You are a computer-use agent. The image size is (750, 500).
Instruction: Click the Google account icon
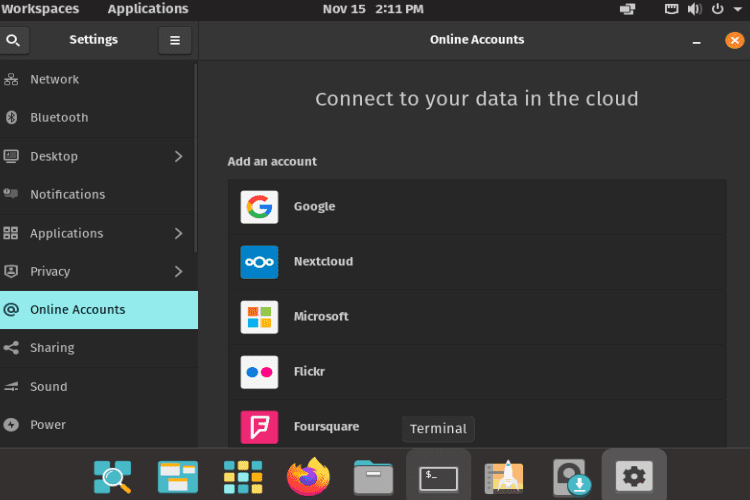click(x=259, y=207)
